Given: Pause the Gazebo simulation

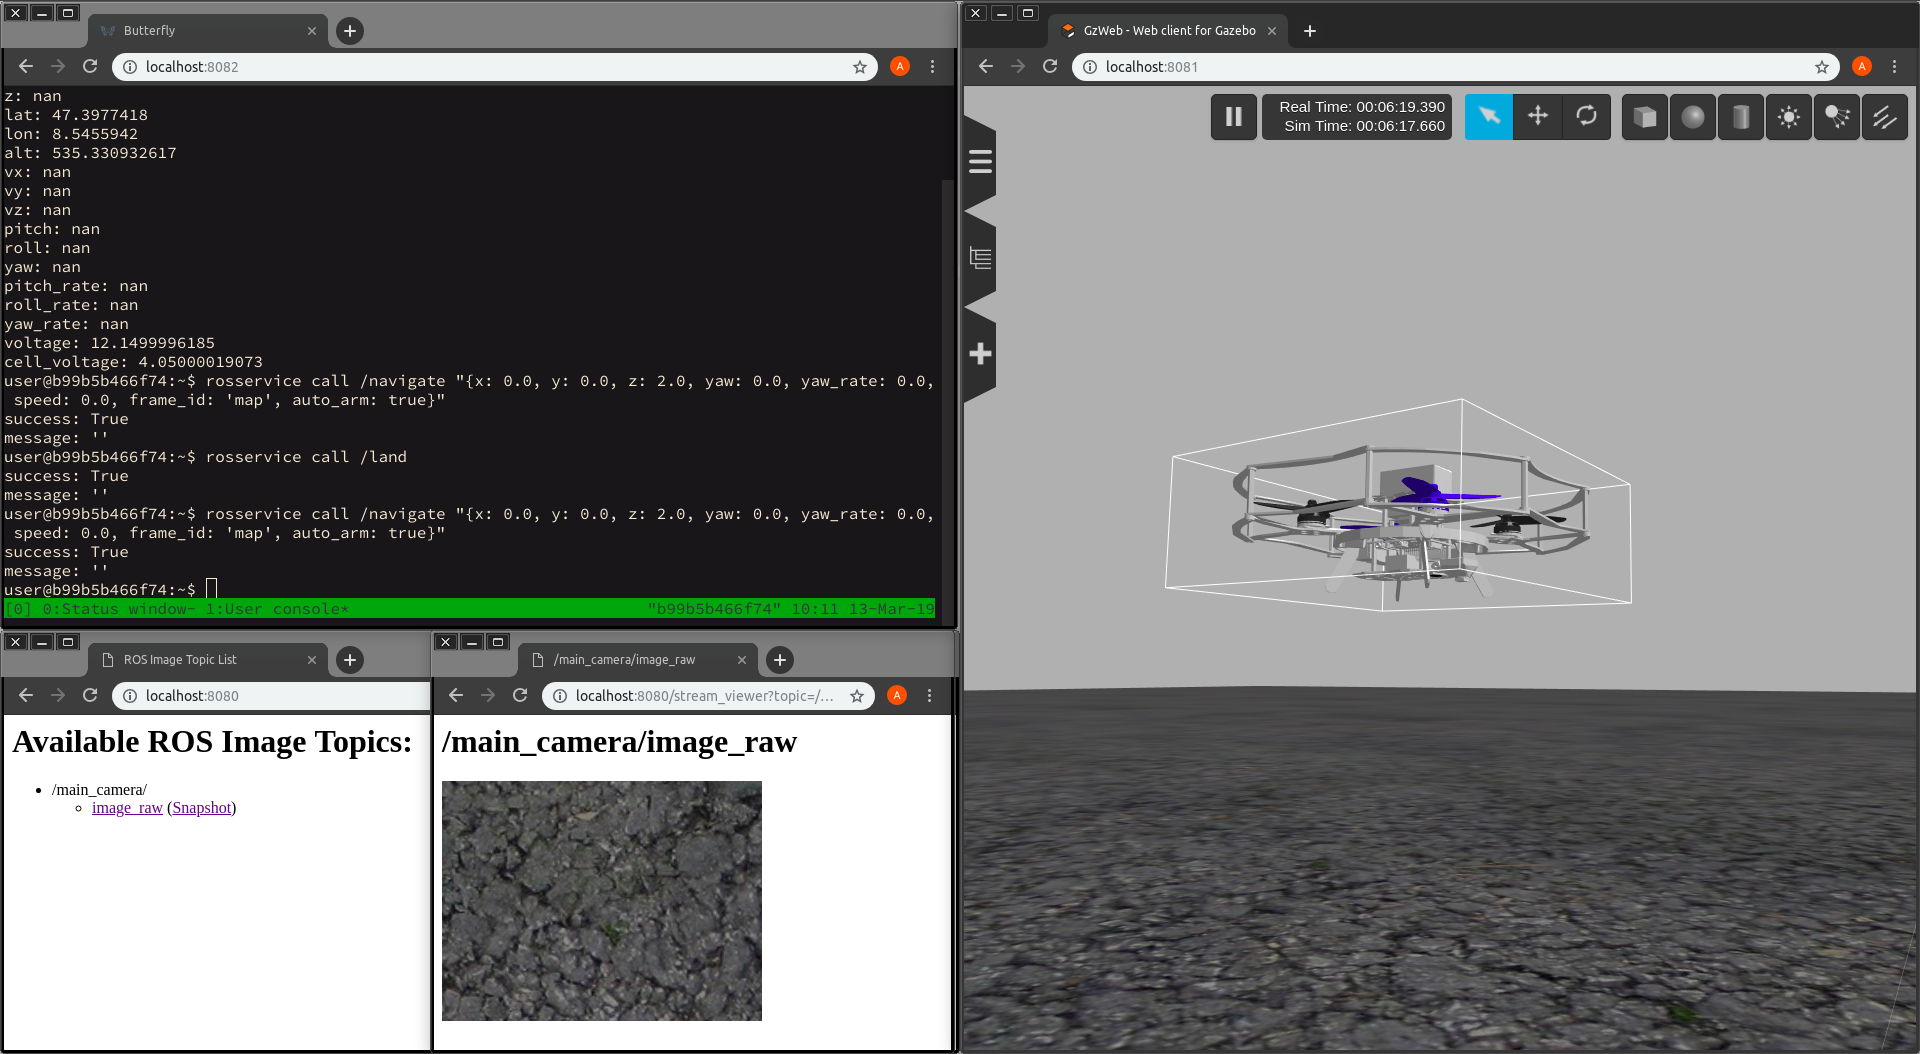Looking at the screenshot, I should [x=1233, y=117].
